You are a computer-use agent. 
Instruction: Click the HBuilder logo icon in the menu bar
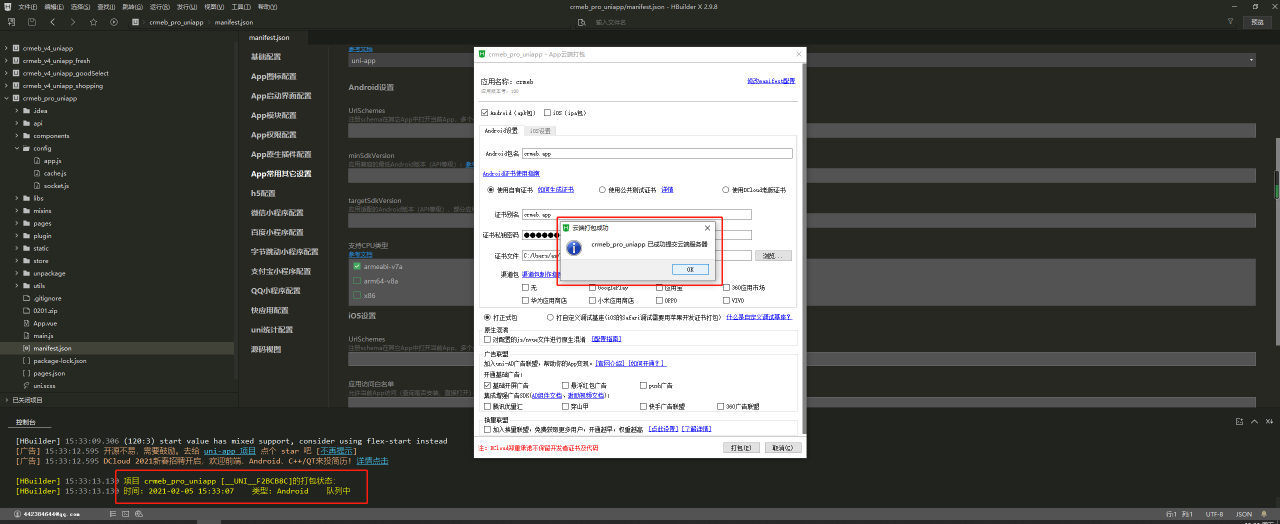coord(8,6)
